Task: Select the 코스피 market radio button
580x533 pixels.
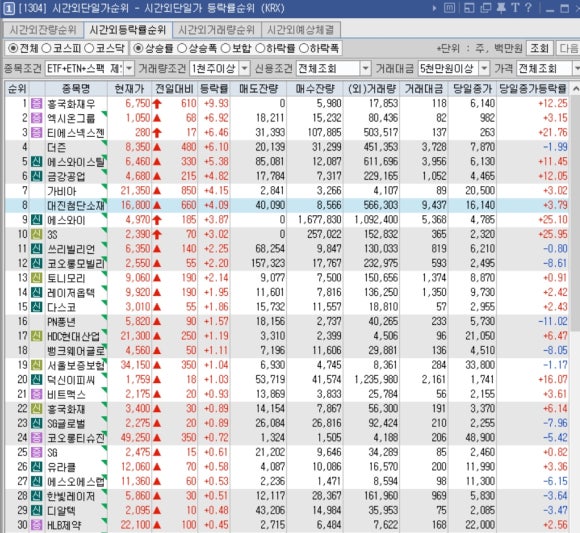Action: (46, 48)
